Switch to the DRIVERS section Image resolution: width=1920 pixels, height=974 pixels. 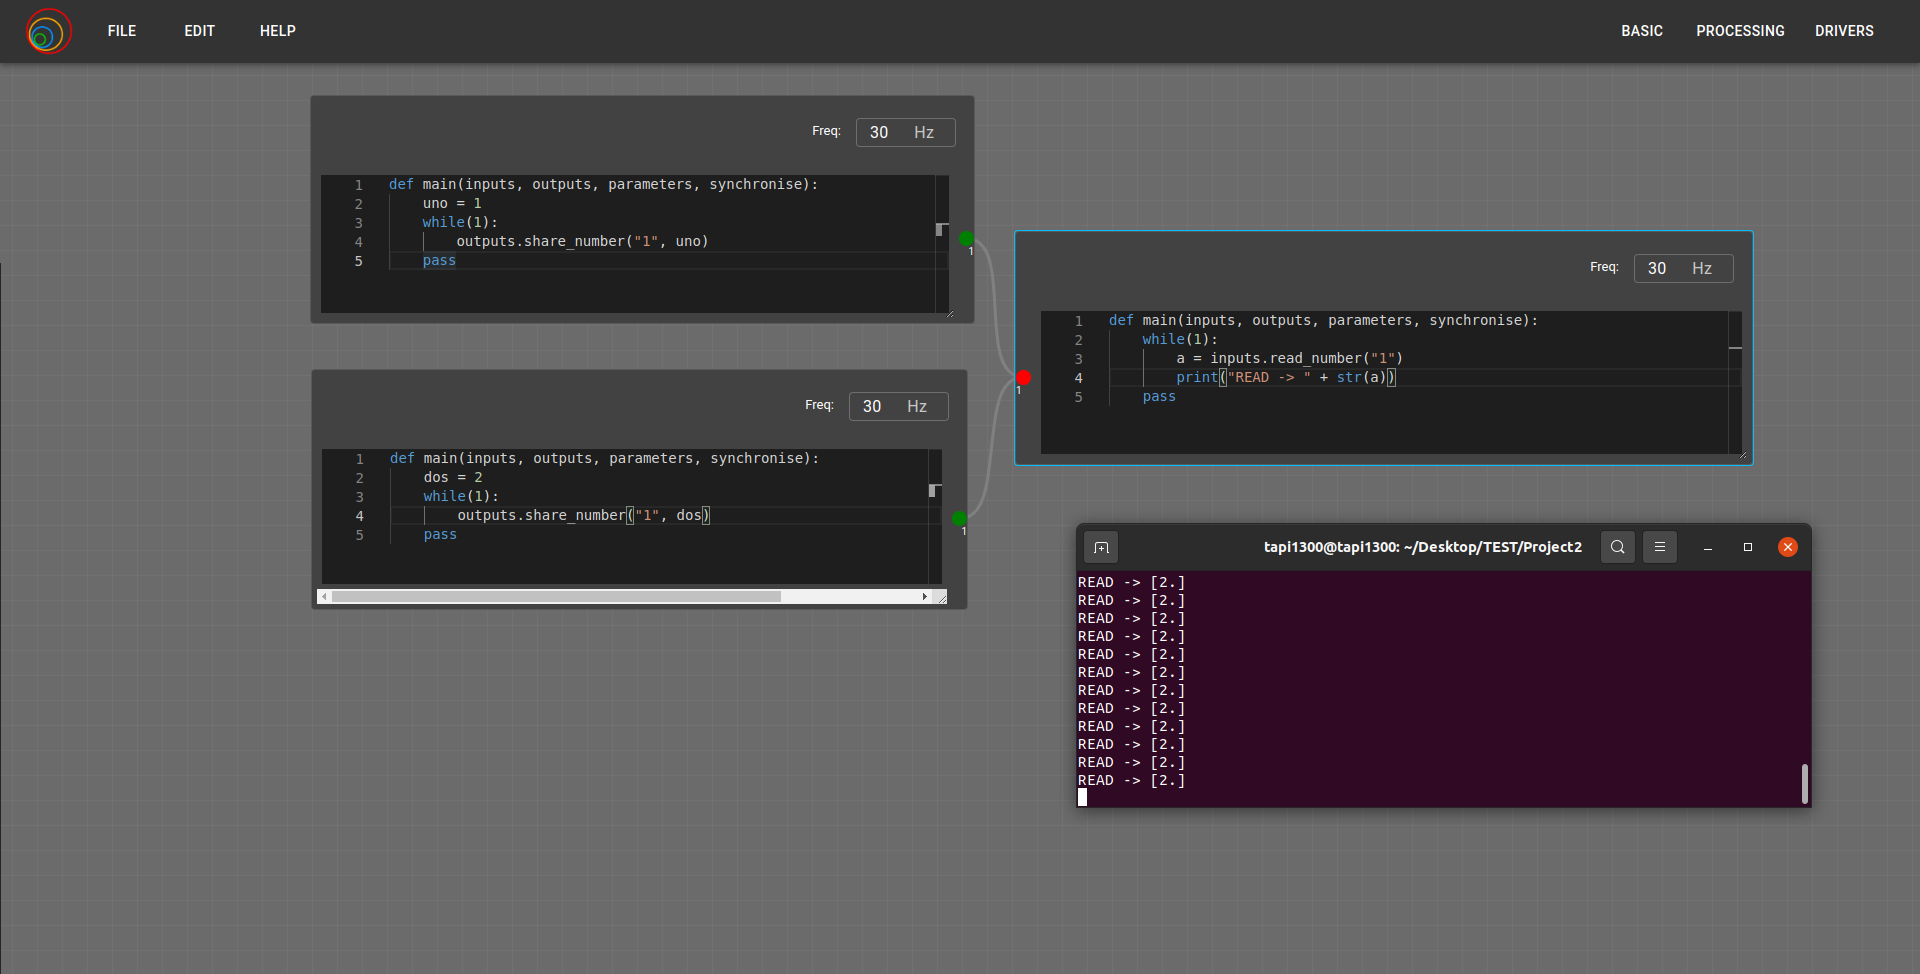[1844, 31]
